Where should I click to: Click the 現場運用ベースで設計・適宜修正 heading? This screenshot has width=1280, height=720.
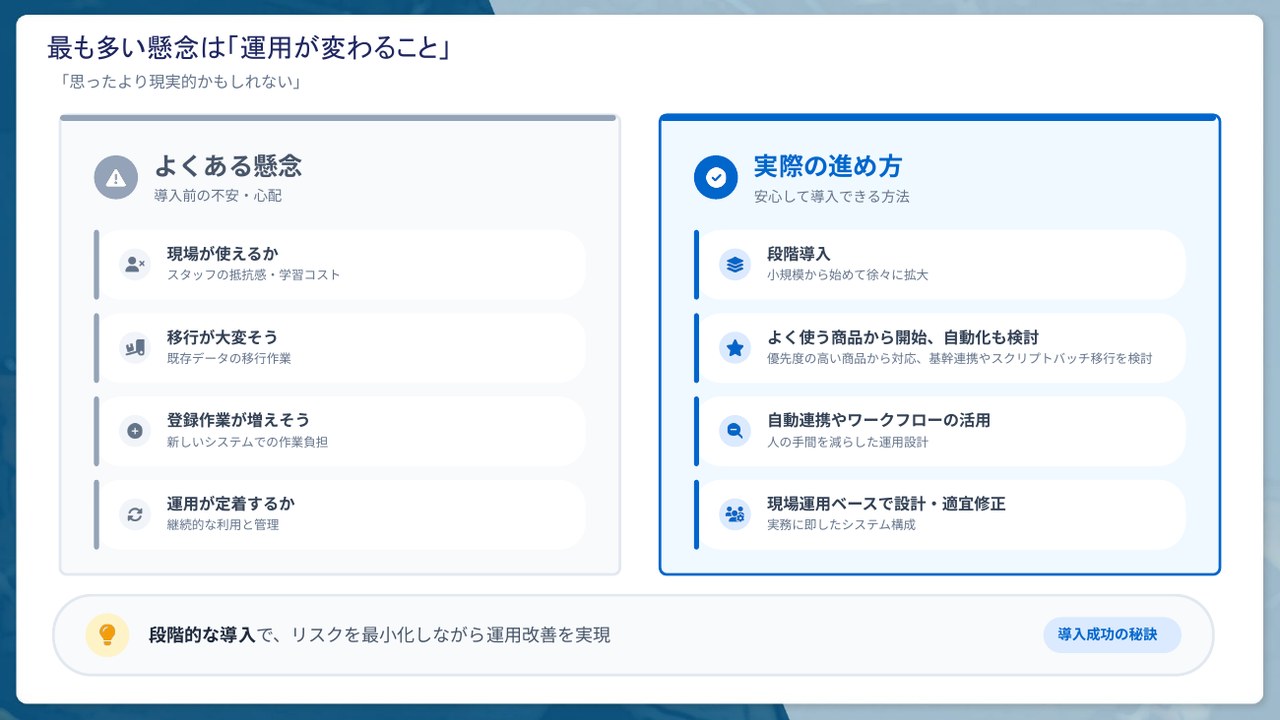(x=886, y=504)
